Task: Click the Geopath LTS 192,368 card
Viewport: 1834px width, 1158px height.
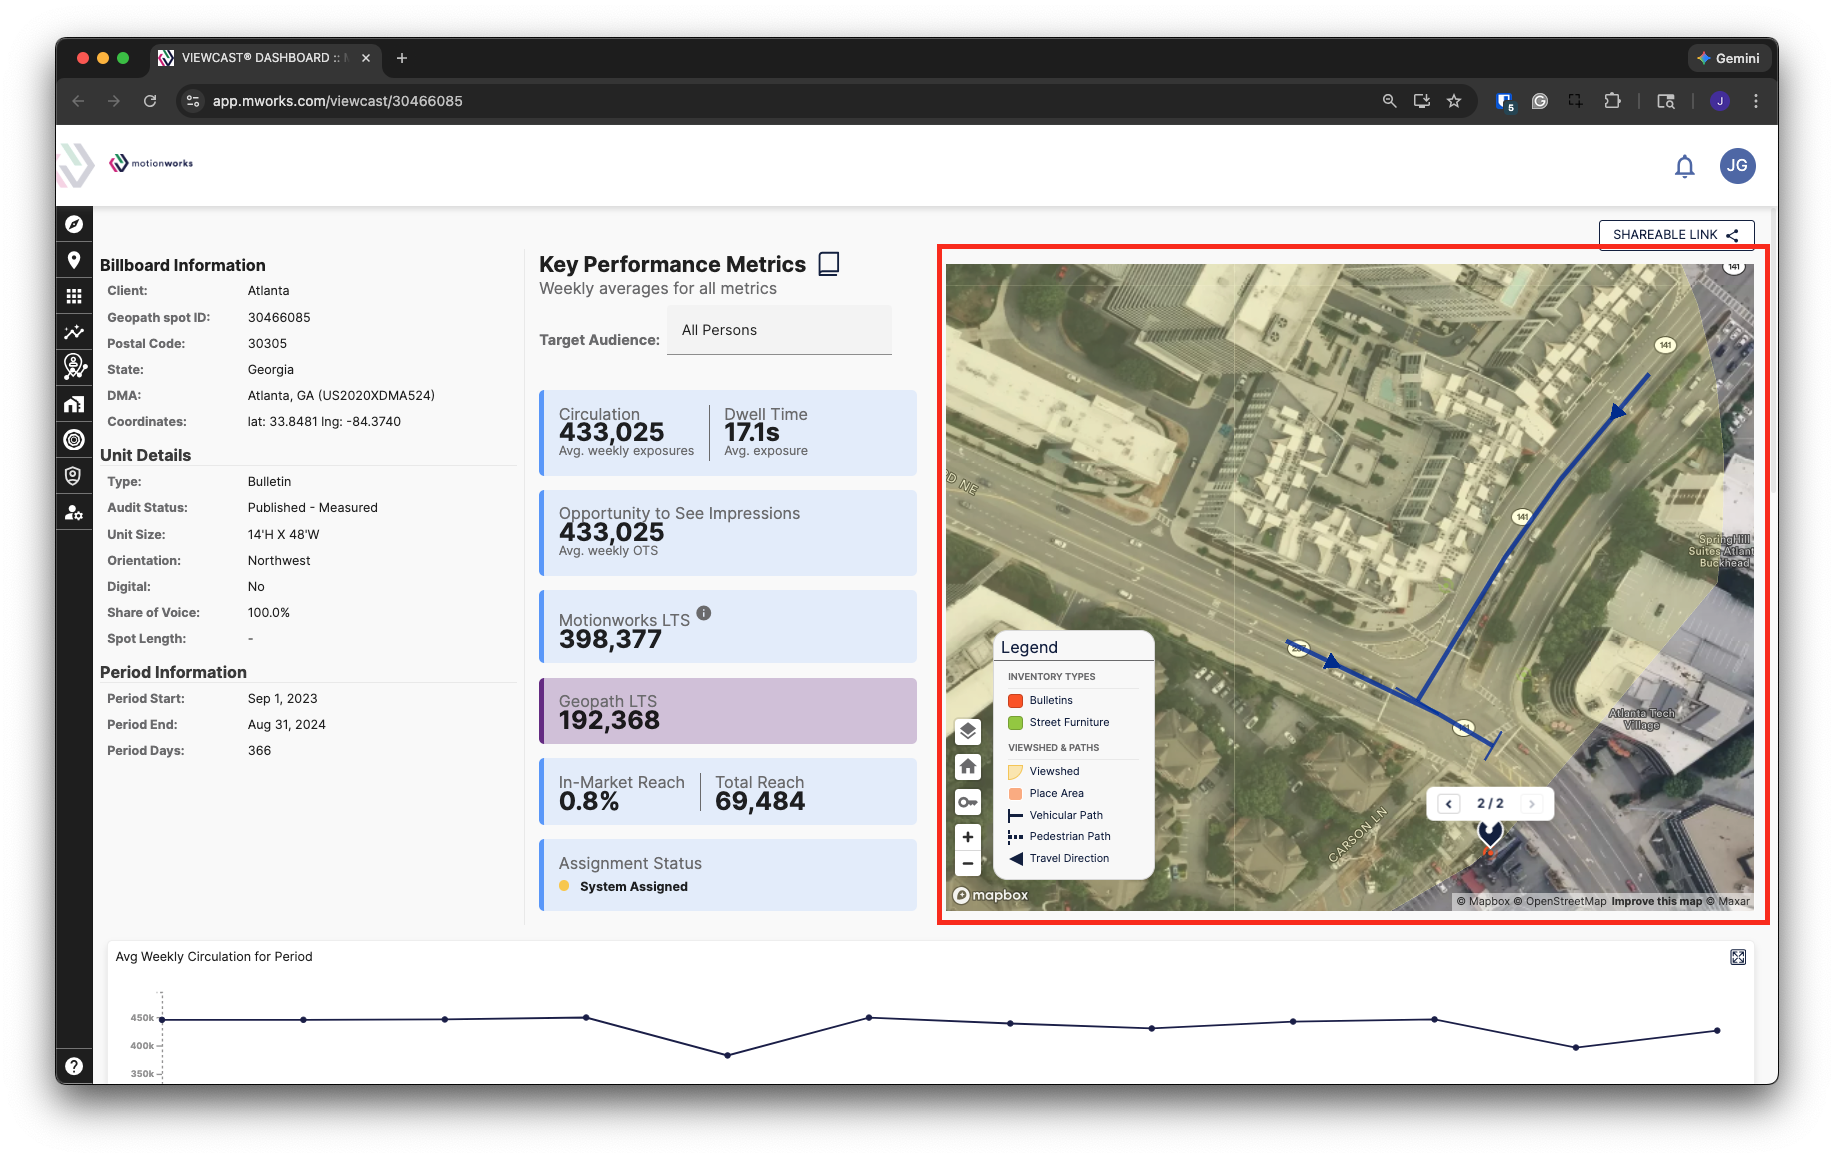Action: (x=728, y=711)
